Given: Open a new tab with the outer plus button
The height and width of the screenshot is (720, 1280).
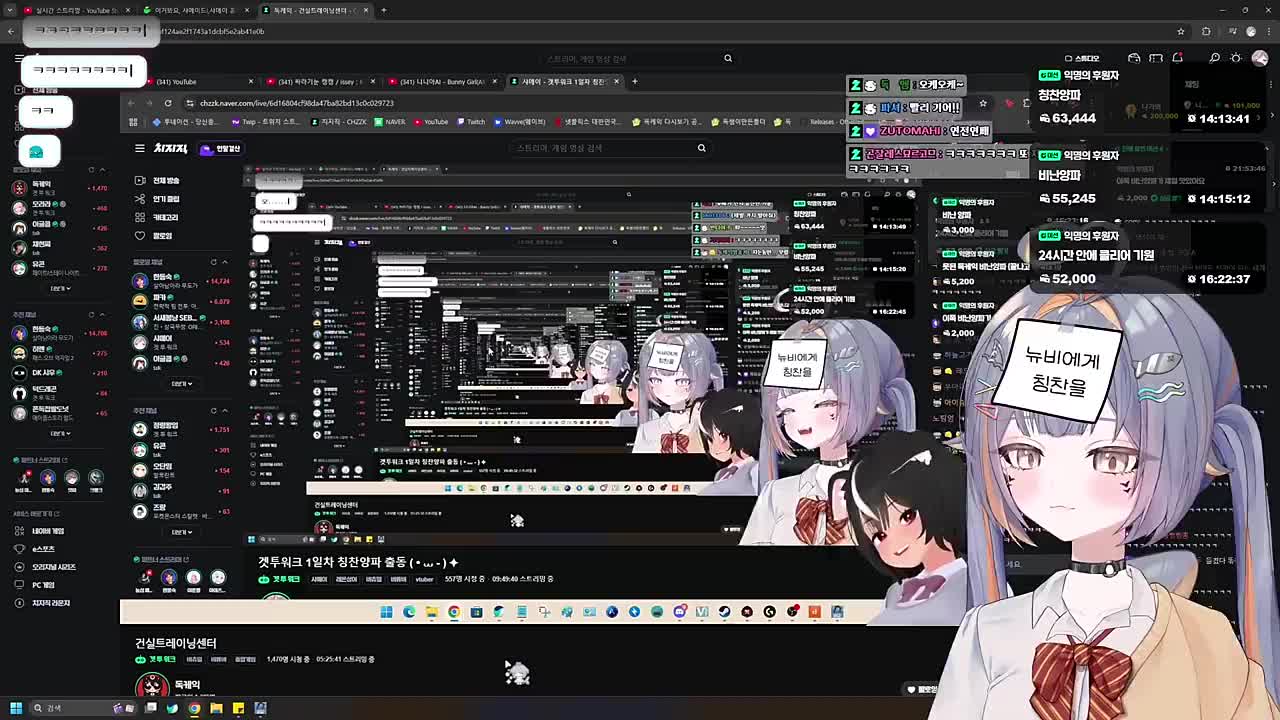Looking at the screenshot, I should 384,10.
